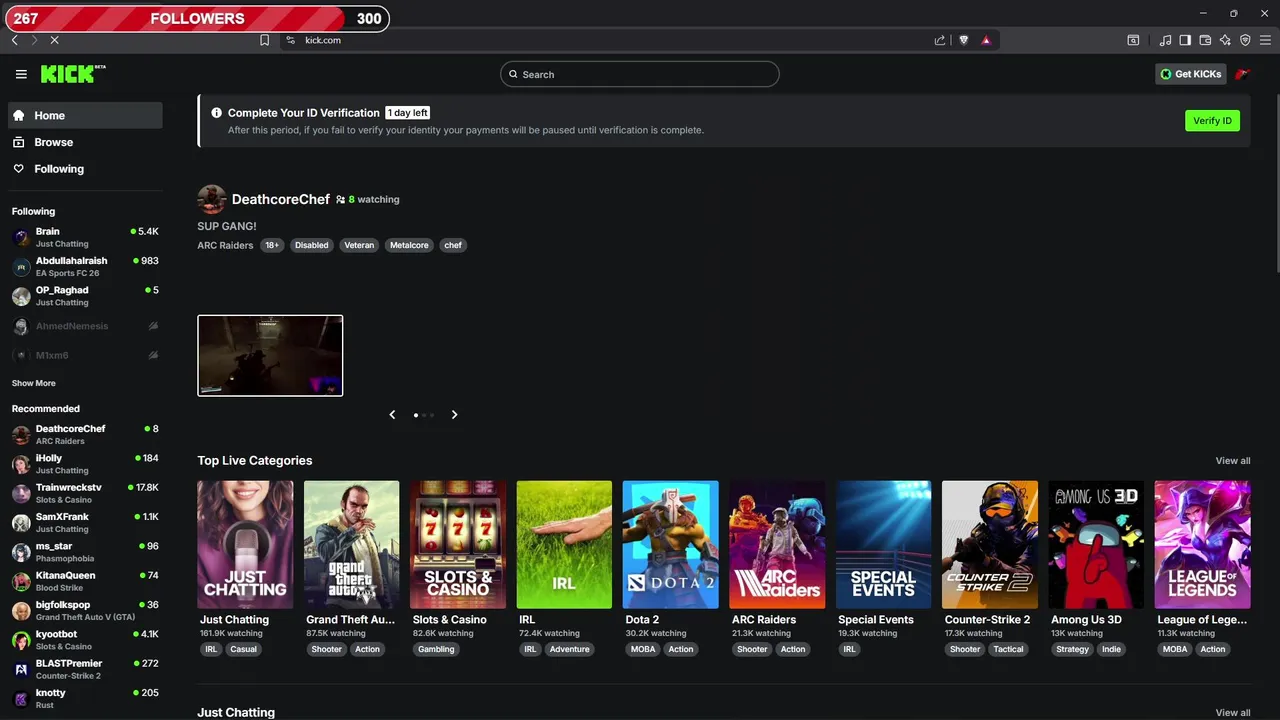This screenshot has height=720, width=1280.
Task: Click the Veteran tag on the featured stream
Action: pos(359,245)
